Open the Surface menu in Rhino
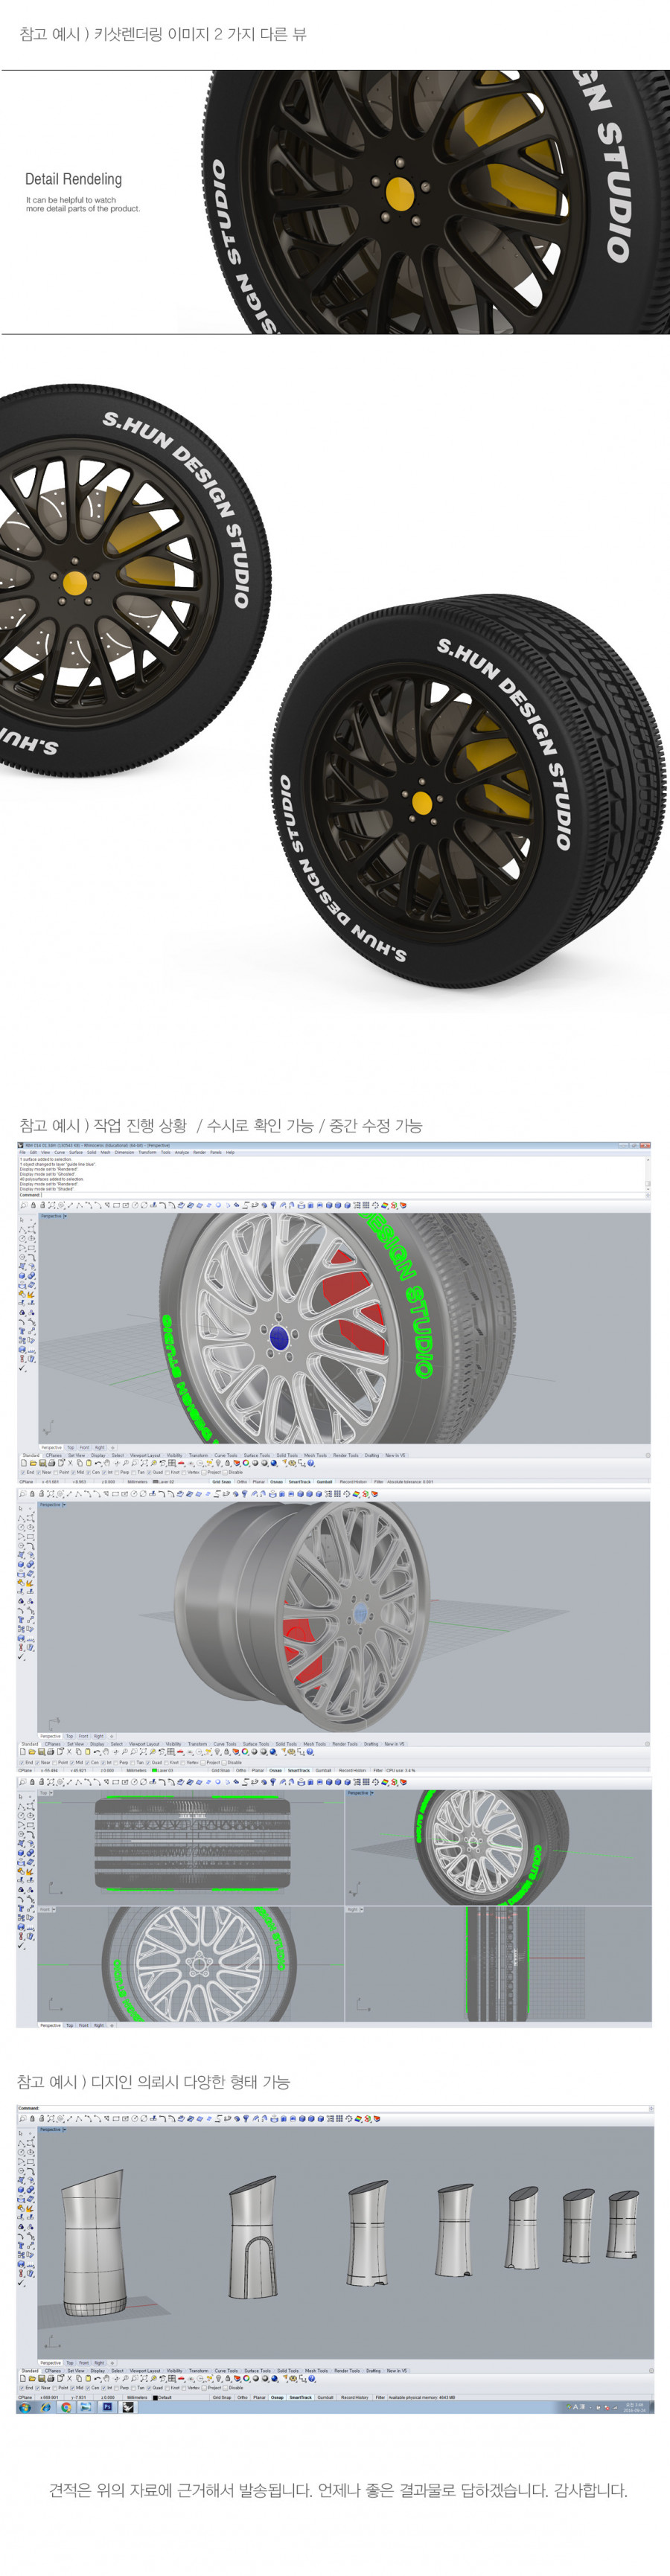Image resolution: width=670 pixels, height=2576 pixels. coord(76,1152)
